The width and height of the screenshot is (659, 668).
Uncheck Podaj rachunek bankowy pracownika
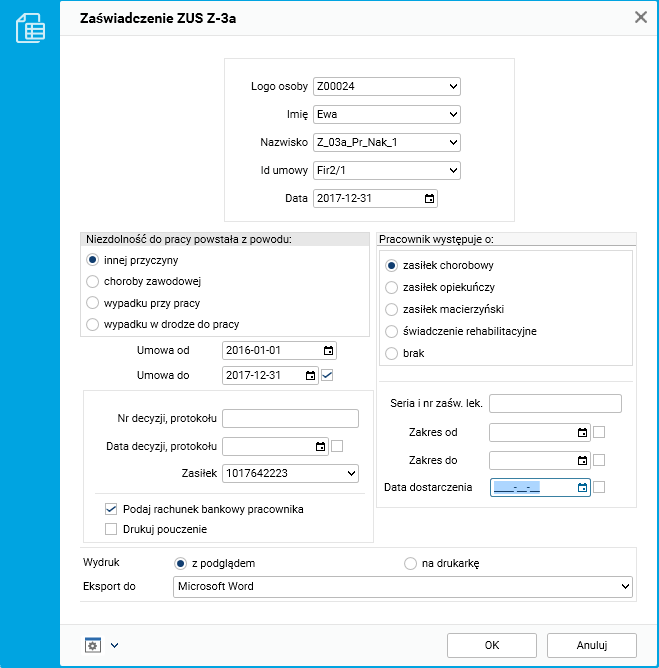click(x=111, y=509)
